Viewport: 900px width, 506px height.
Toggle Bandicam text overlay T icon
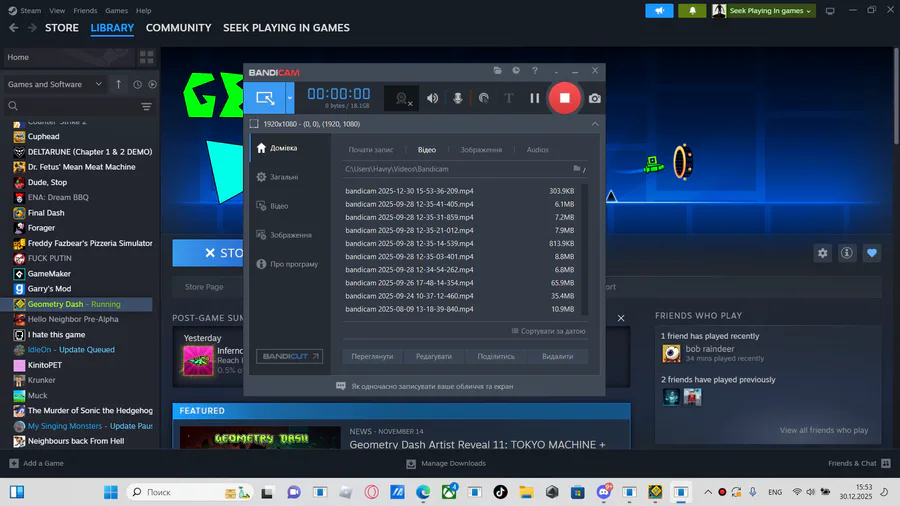click(x=509, y=99)
